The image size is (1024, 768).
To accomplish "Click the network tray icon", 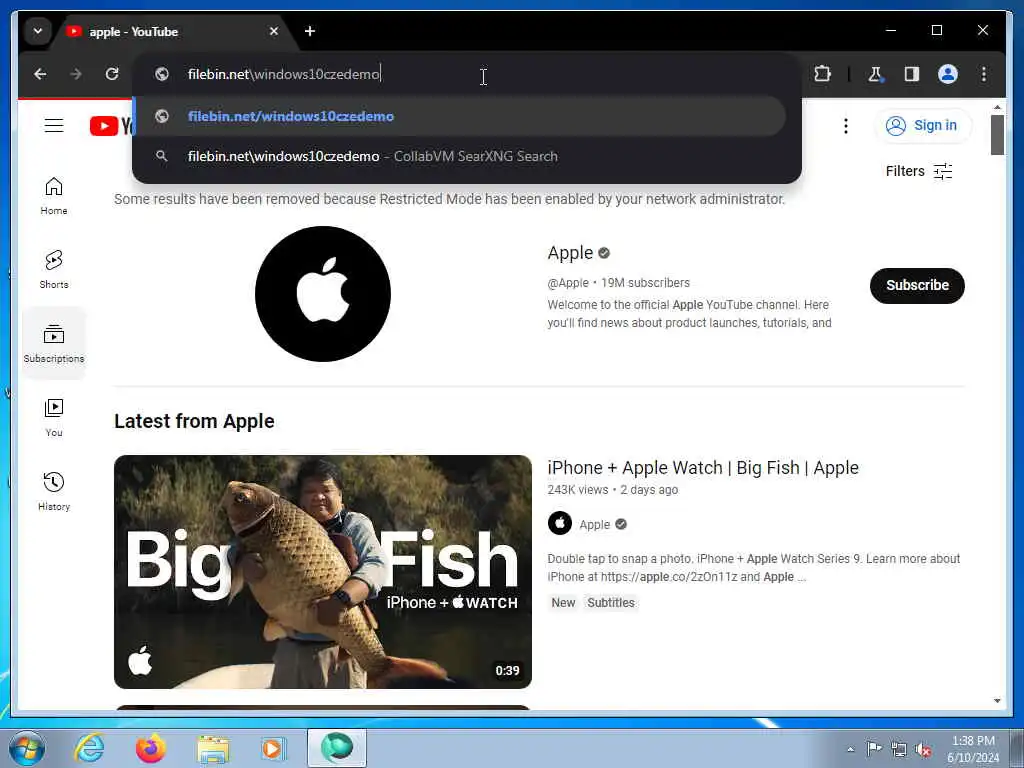I will click(x=899, y=749).
